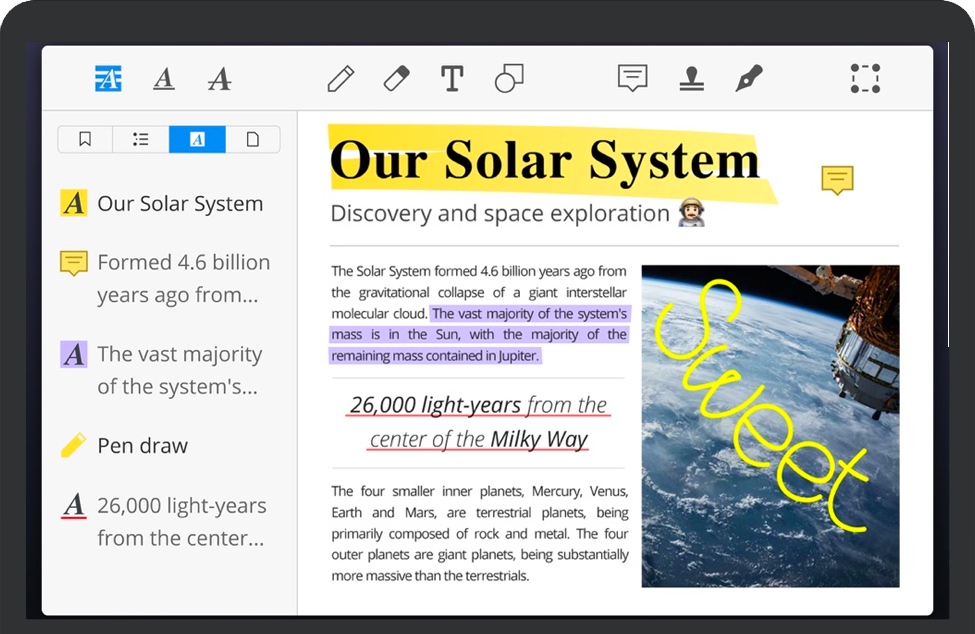
Task: Switch to the annotations sidebar tab
Action: pos(197,139)
